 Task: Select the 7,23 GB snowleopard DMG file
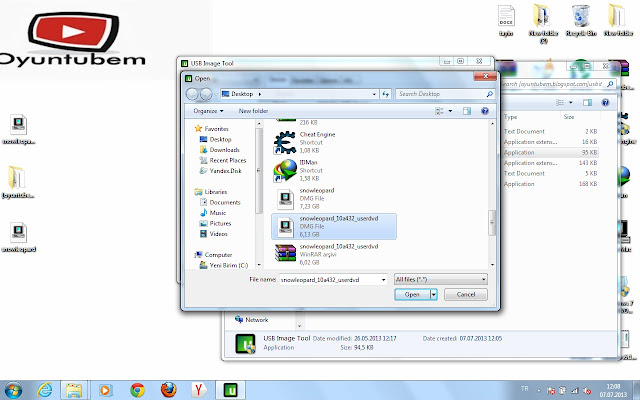tap(334, 198)
